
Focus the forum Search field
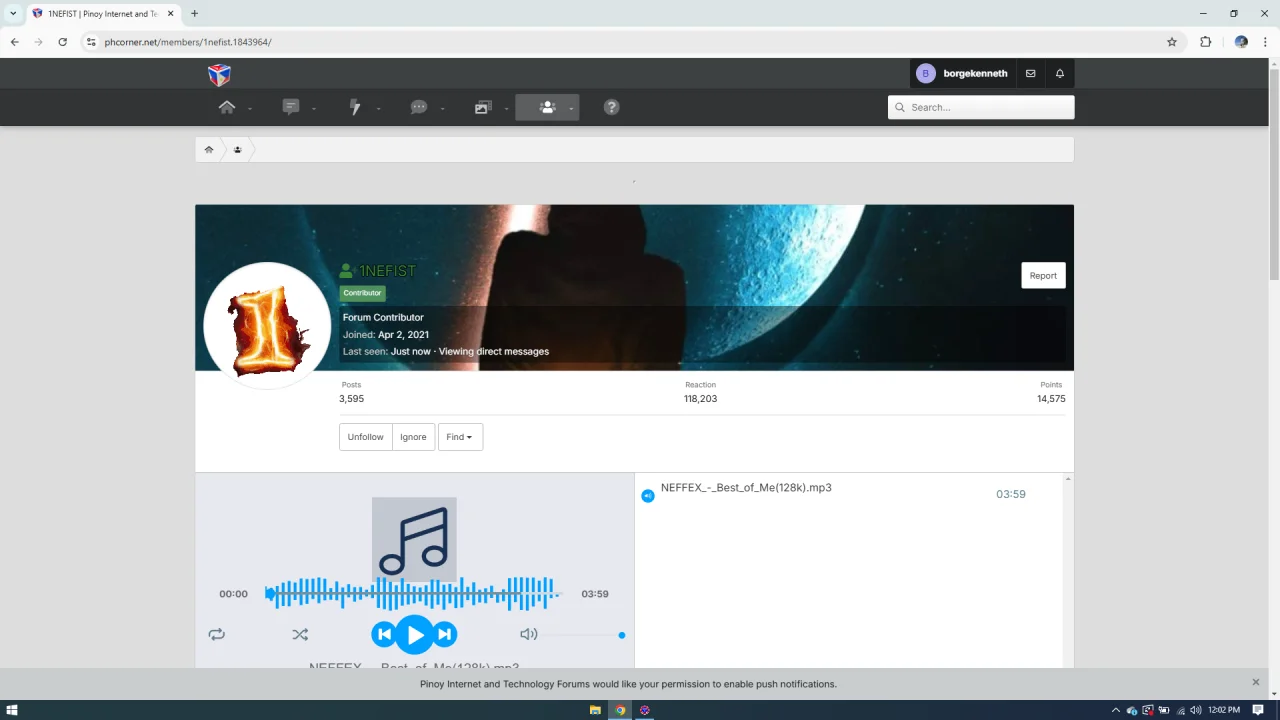(981, 107)
